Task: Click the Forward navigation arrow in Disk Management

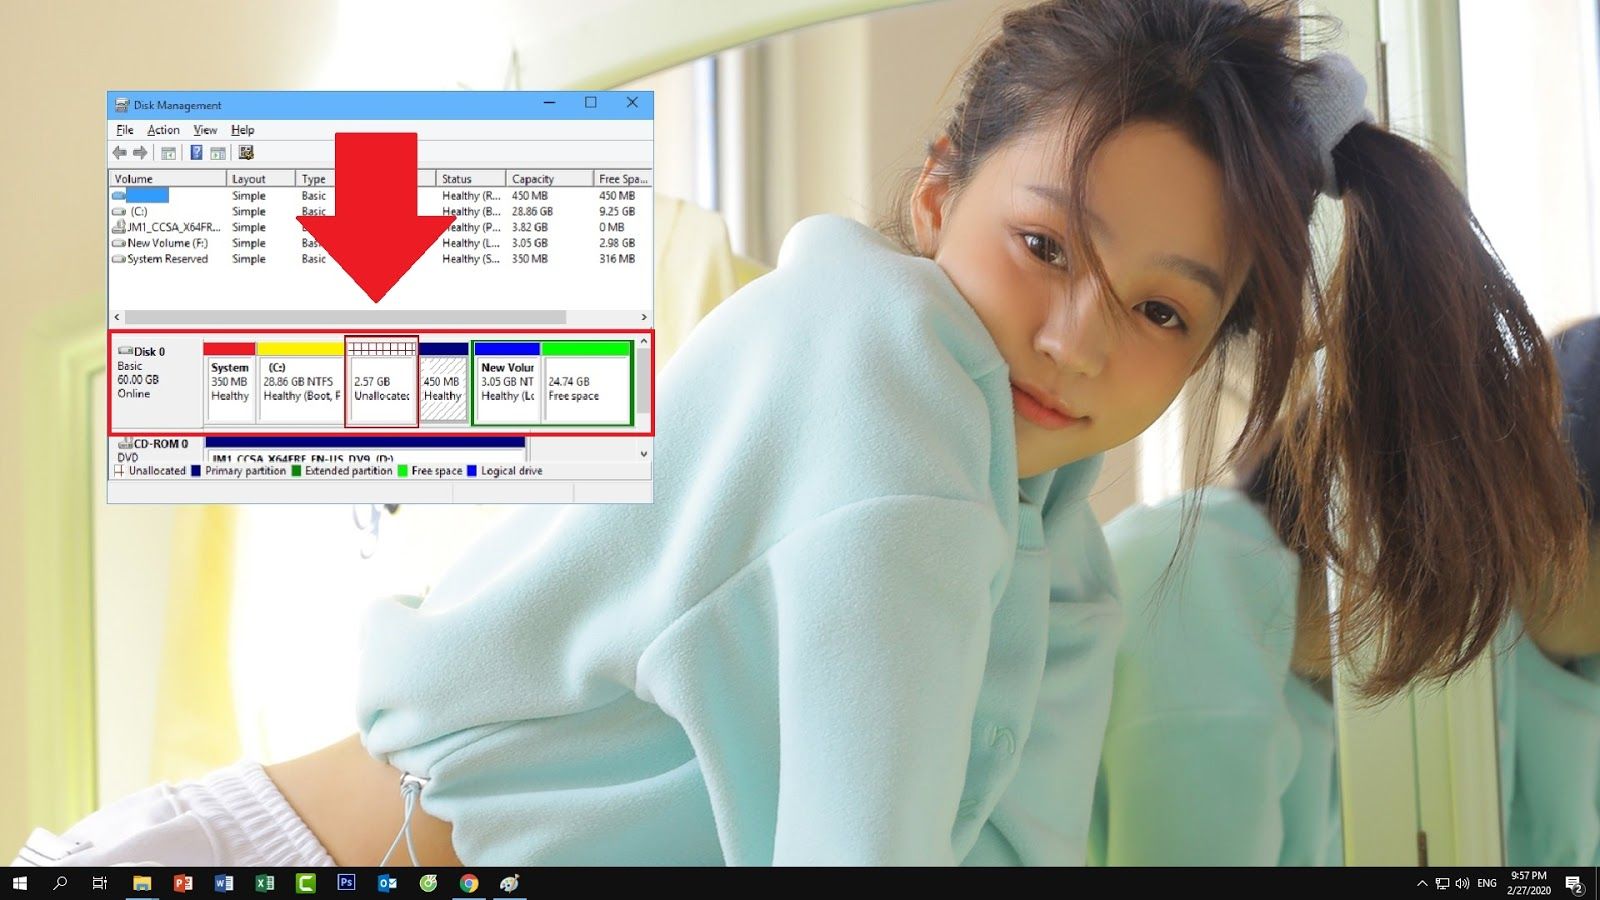Action: point(139,152)
